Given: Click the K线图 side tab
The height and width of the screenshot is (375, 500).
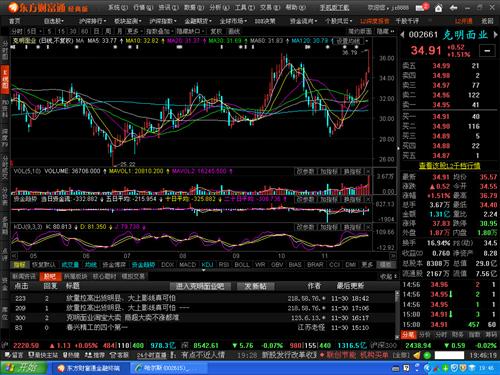Looking at the screenshot, I should tap(5, 79).
